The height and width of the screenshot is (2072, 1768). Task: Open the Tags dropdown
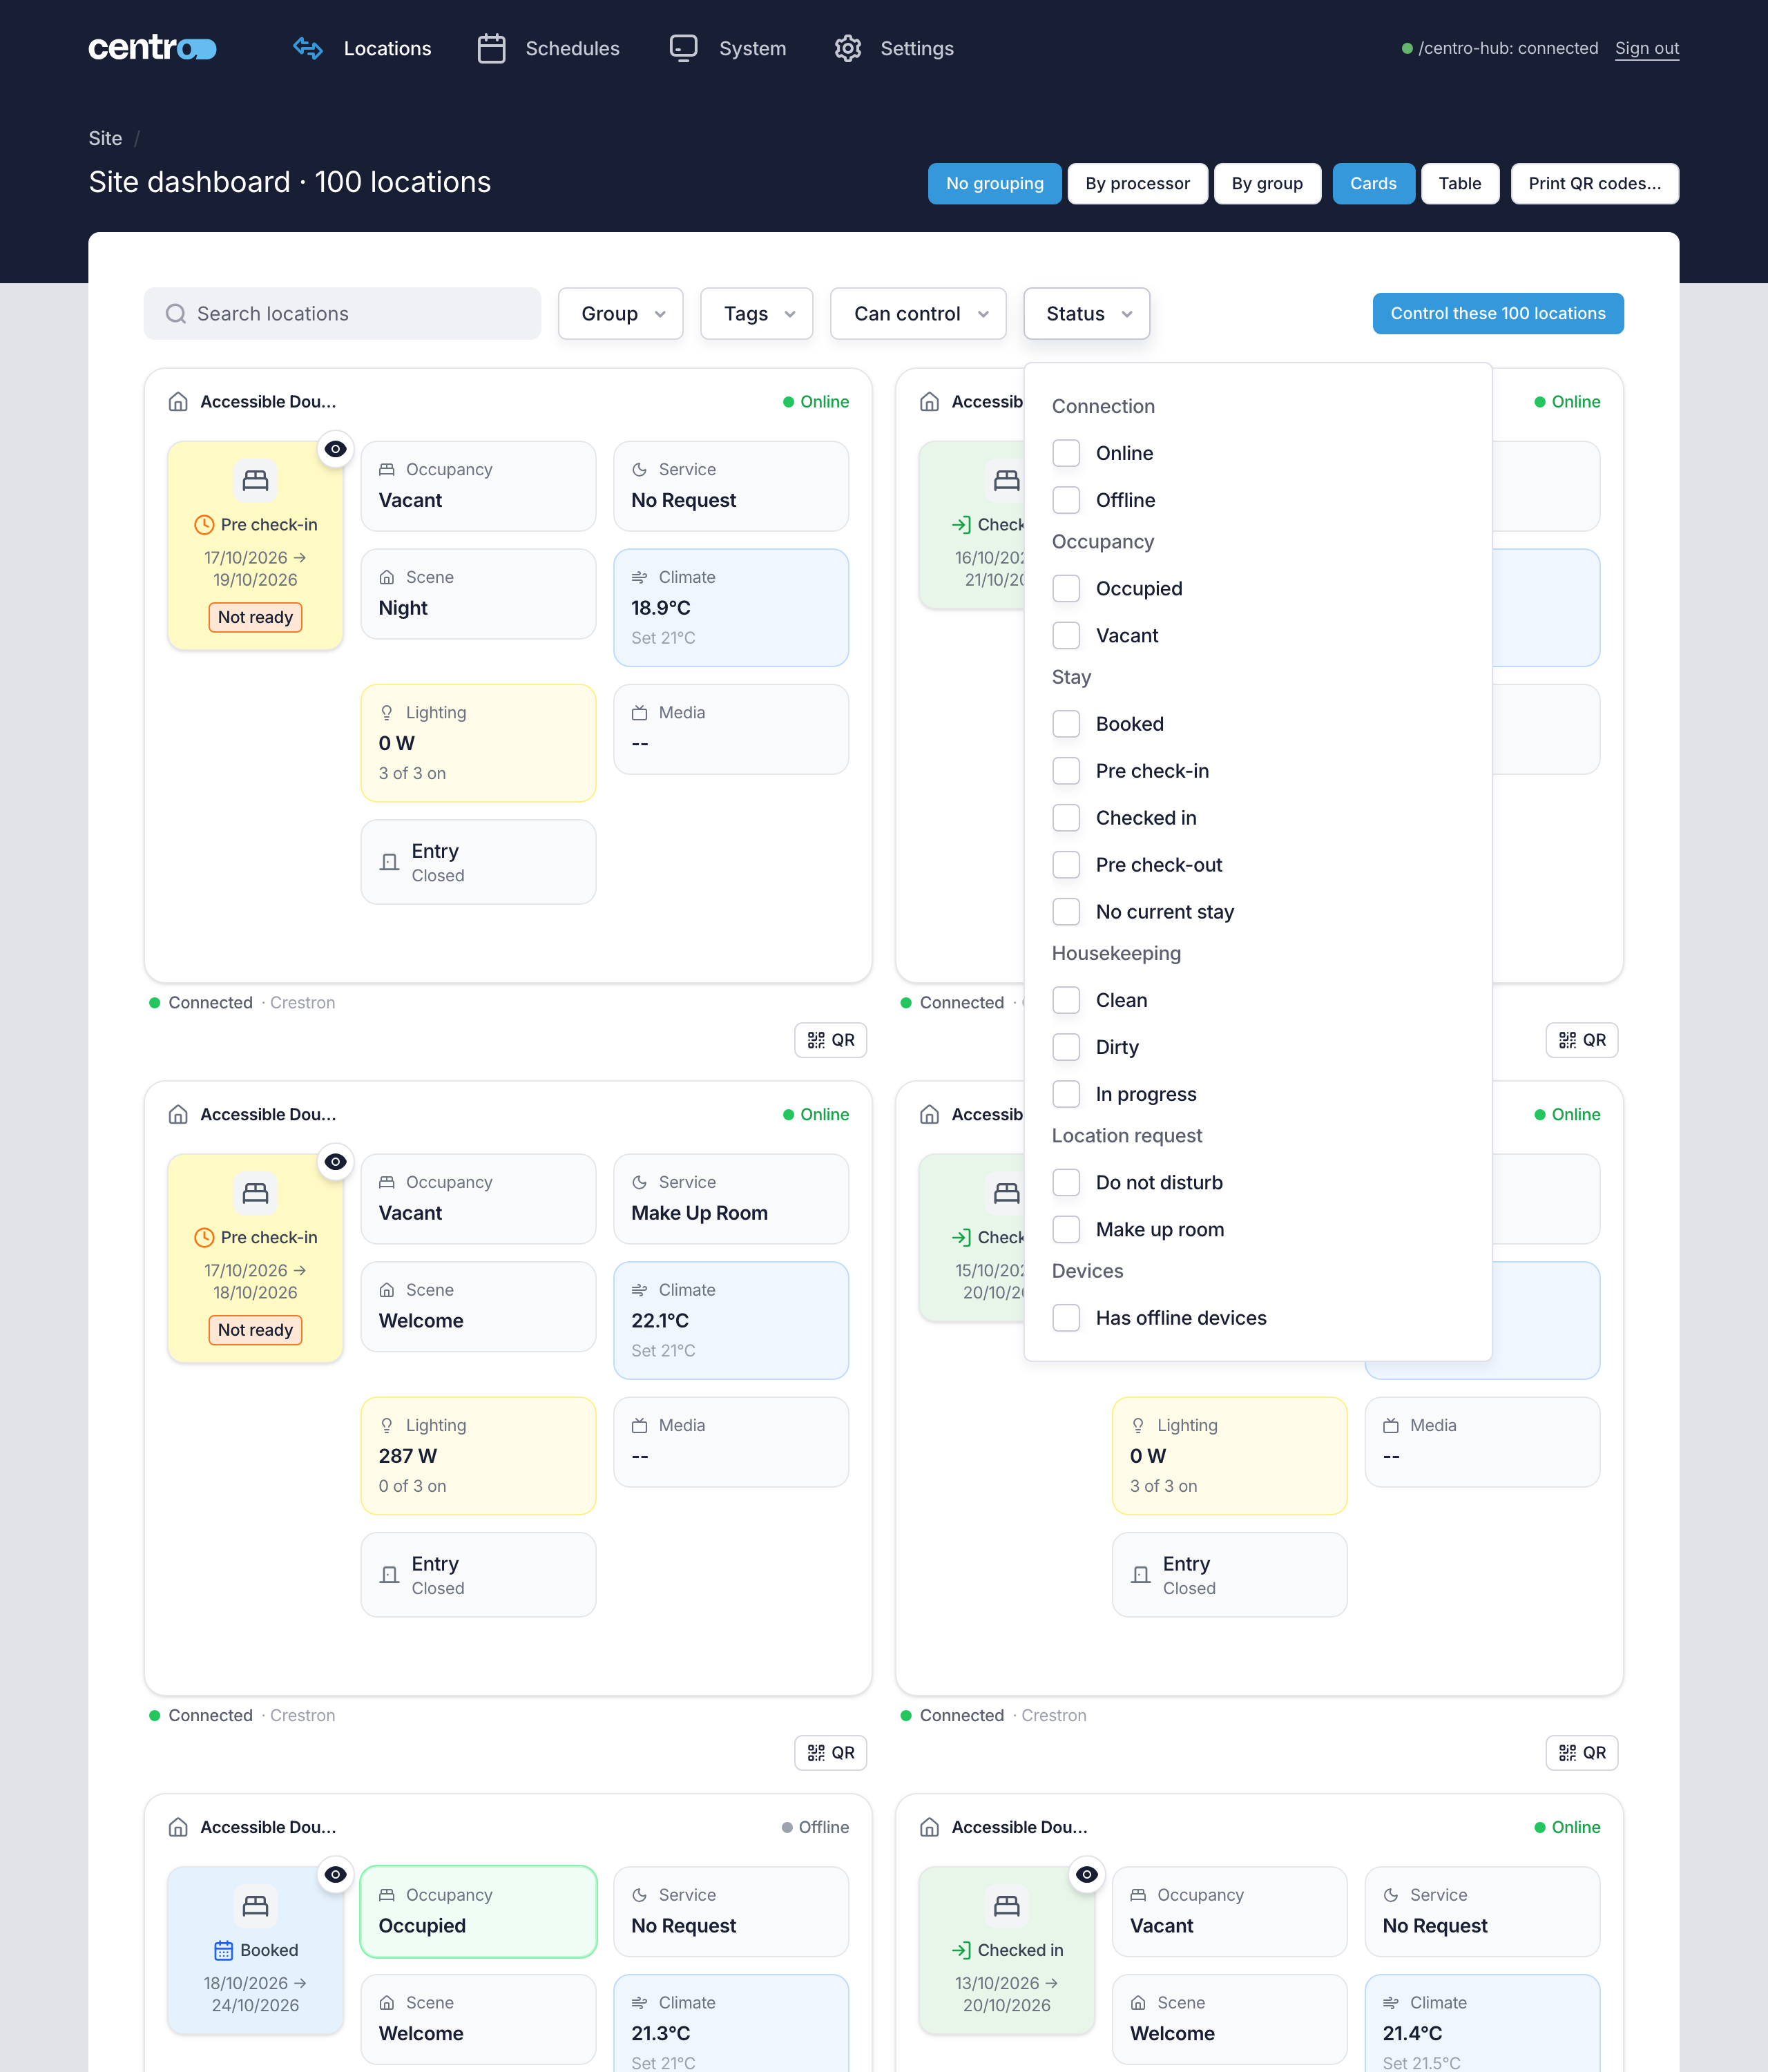pos(757,314)
